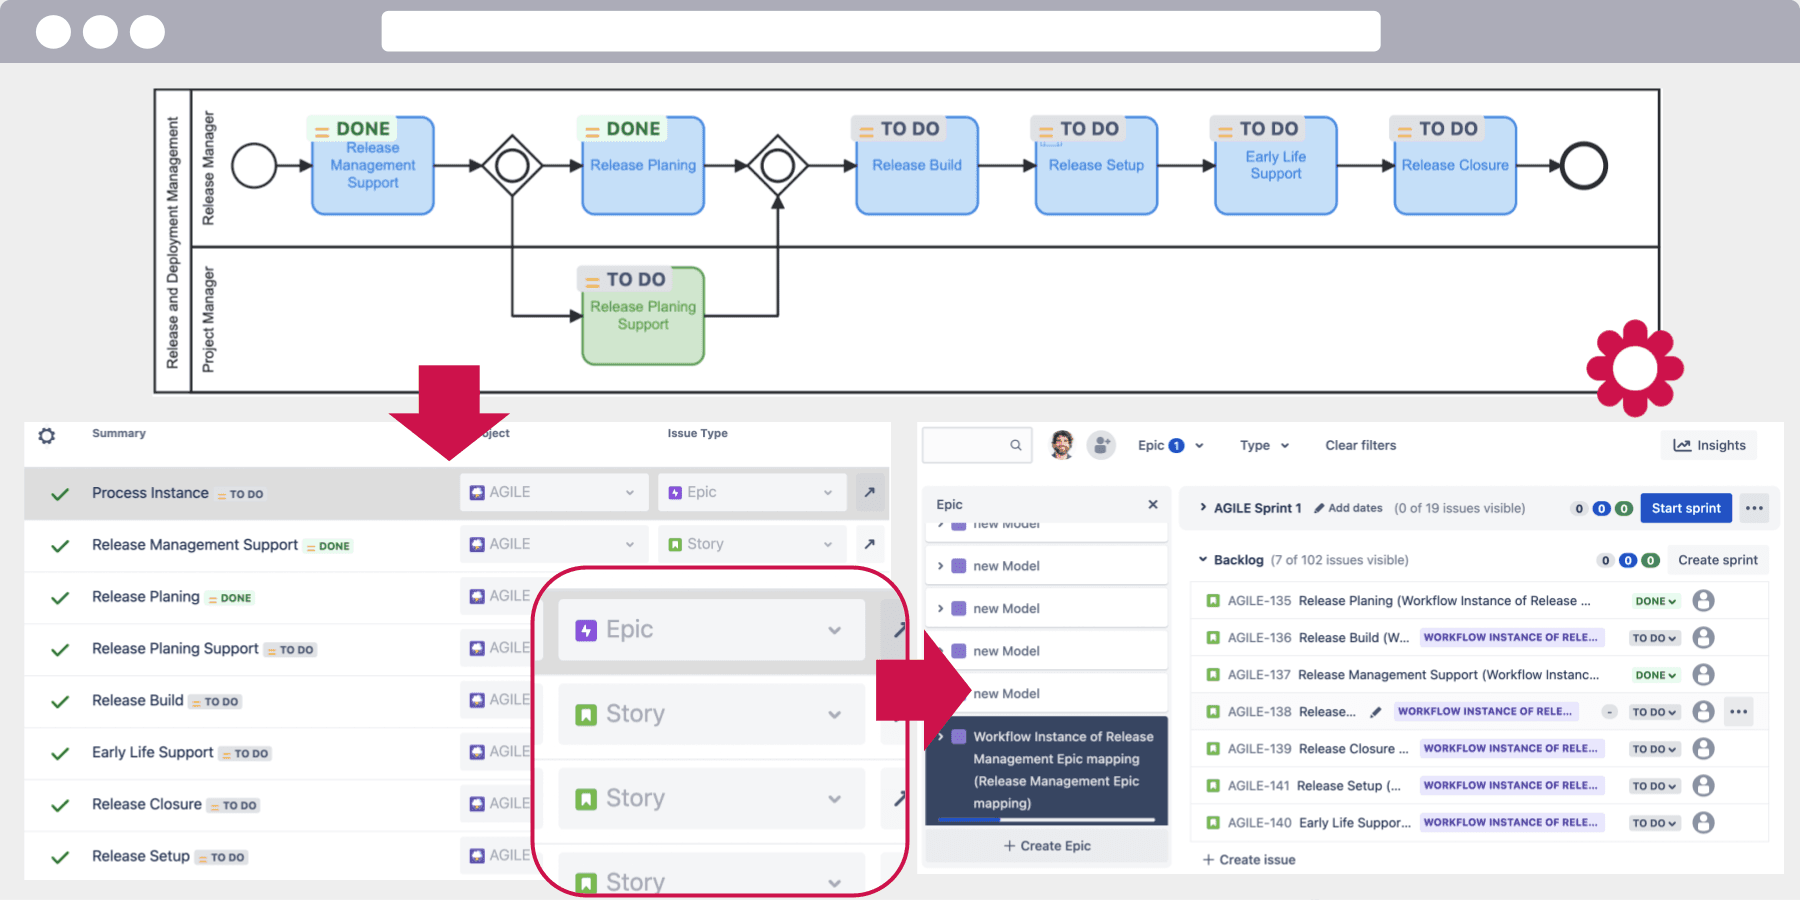Toggle the checkmark for Early Life Support row

point(60,754)
